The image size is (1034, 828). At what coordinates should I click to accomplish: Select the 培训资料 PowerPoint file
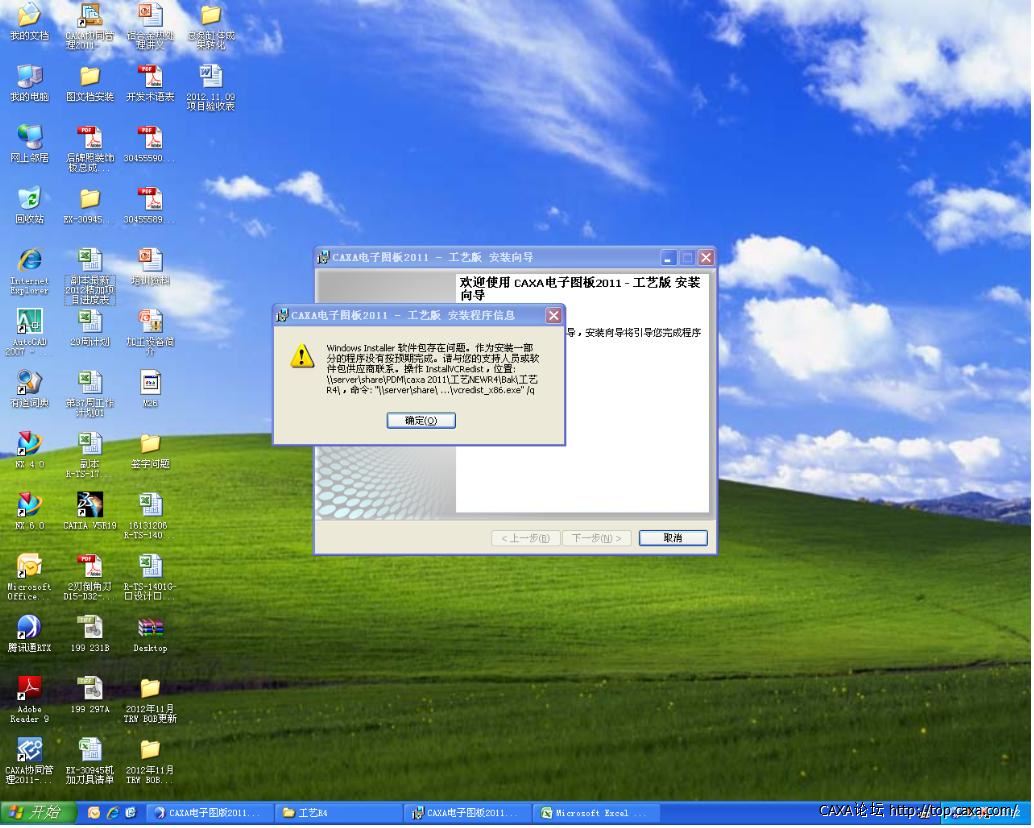tap(150, 266)
